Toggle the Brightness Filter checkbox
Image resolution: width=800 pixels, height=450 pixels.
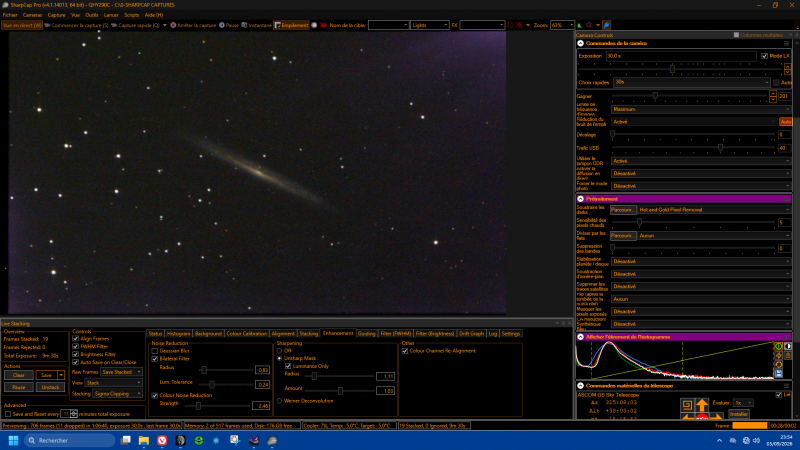(x=76, y=354)
